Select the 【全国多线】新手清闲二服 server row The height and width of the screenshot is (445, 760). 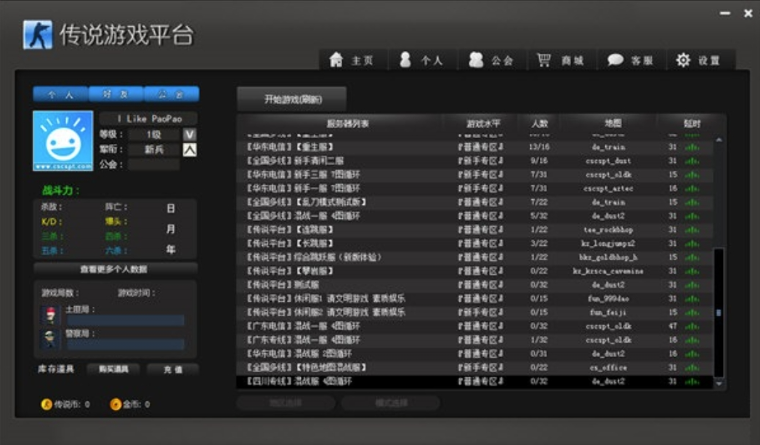coord(475,160)
